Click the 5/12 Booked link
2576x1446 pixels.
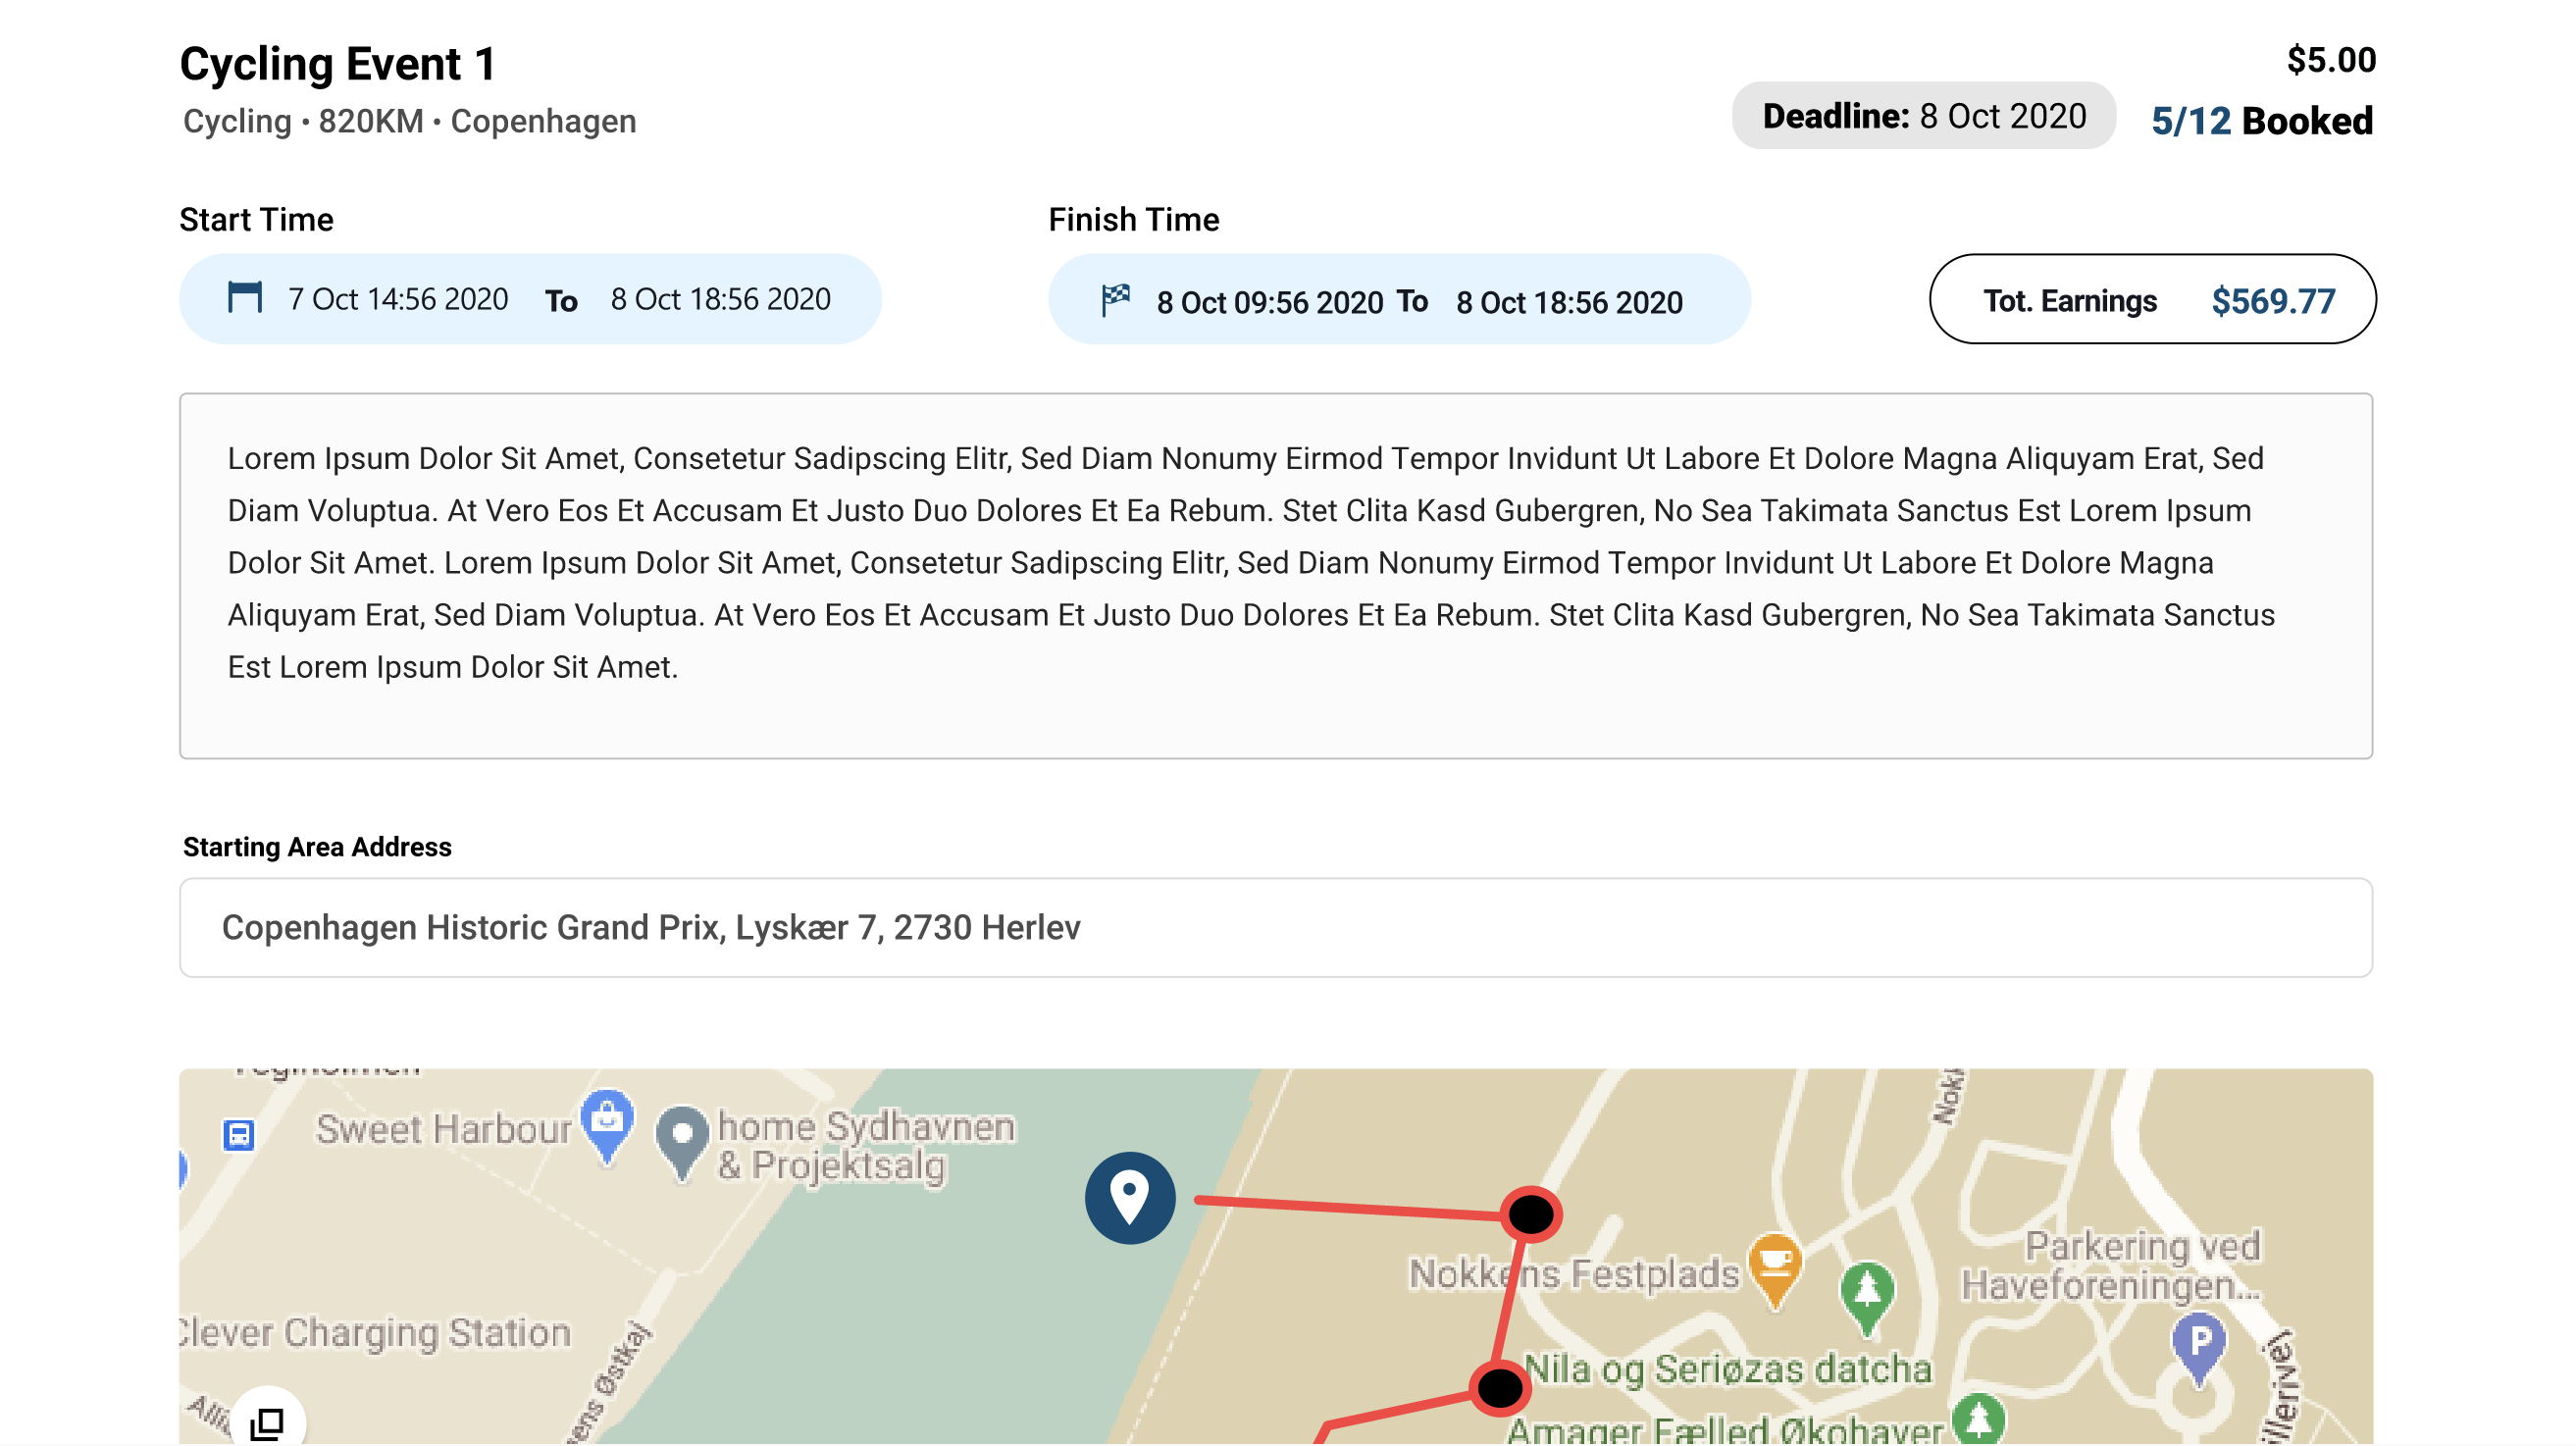coord(2261,121)
